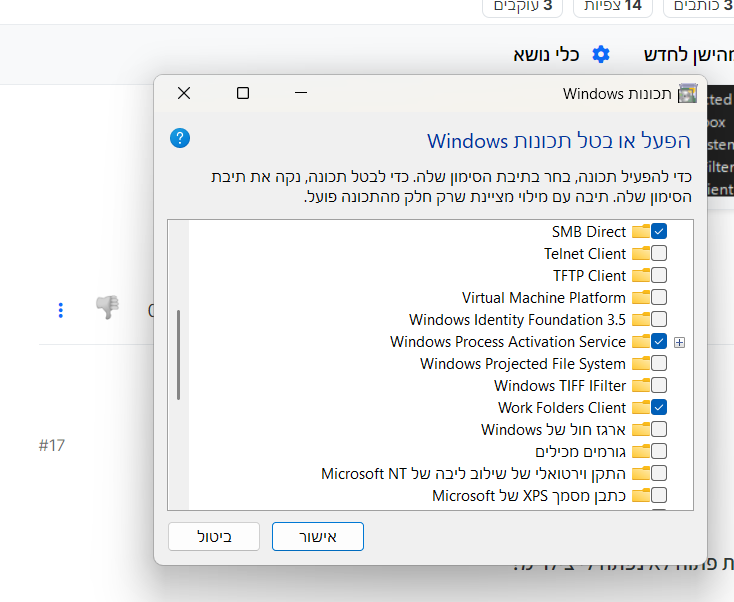Select the Telnet Client label
This screenshot has height=602, width=734.
[x=585, y=254]
